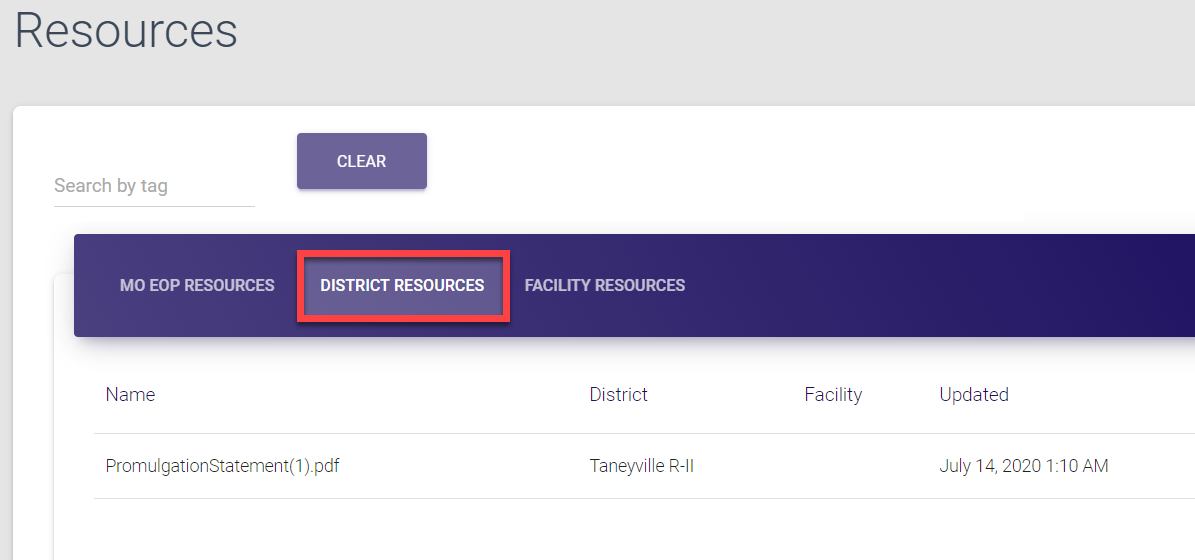
Task: Open the Facility Resources tab
Action: click(604, 285)
